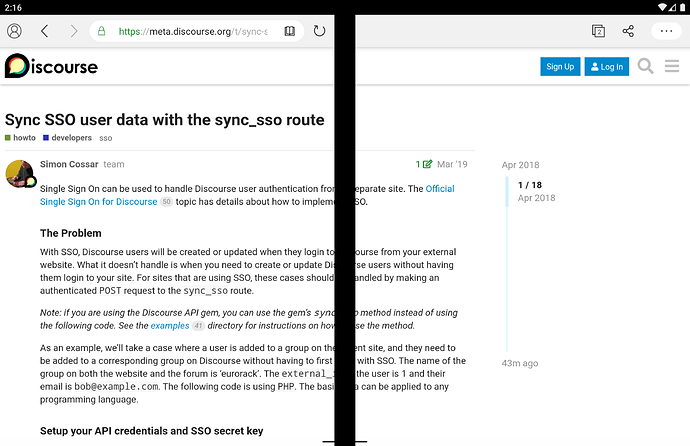
Task: Click the status bar clock 2:16
Action: pyautogui.click(x=13, y=7)
